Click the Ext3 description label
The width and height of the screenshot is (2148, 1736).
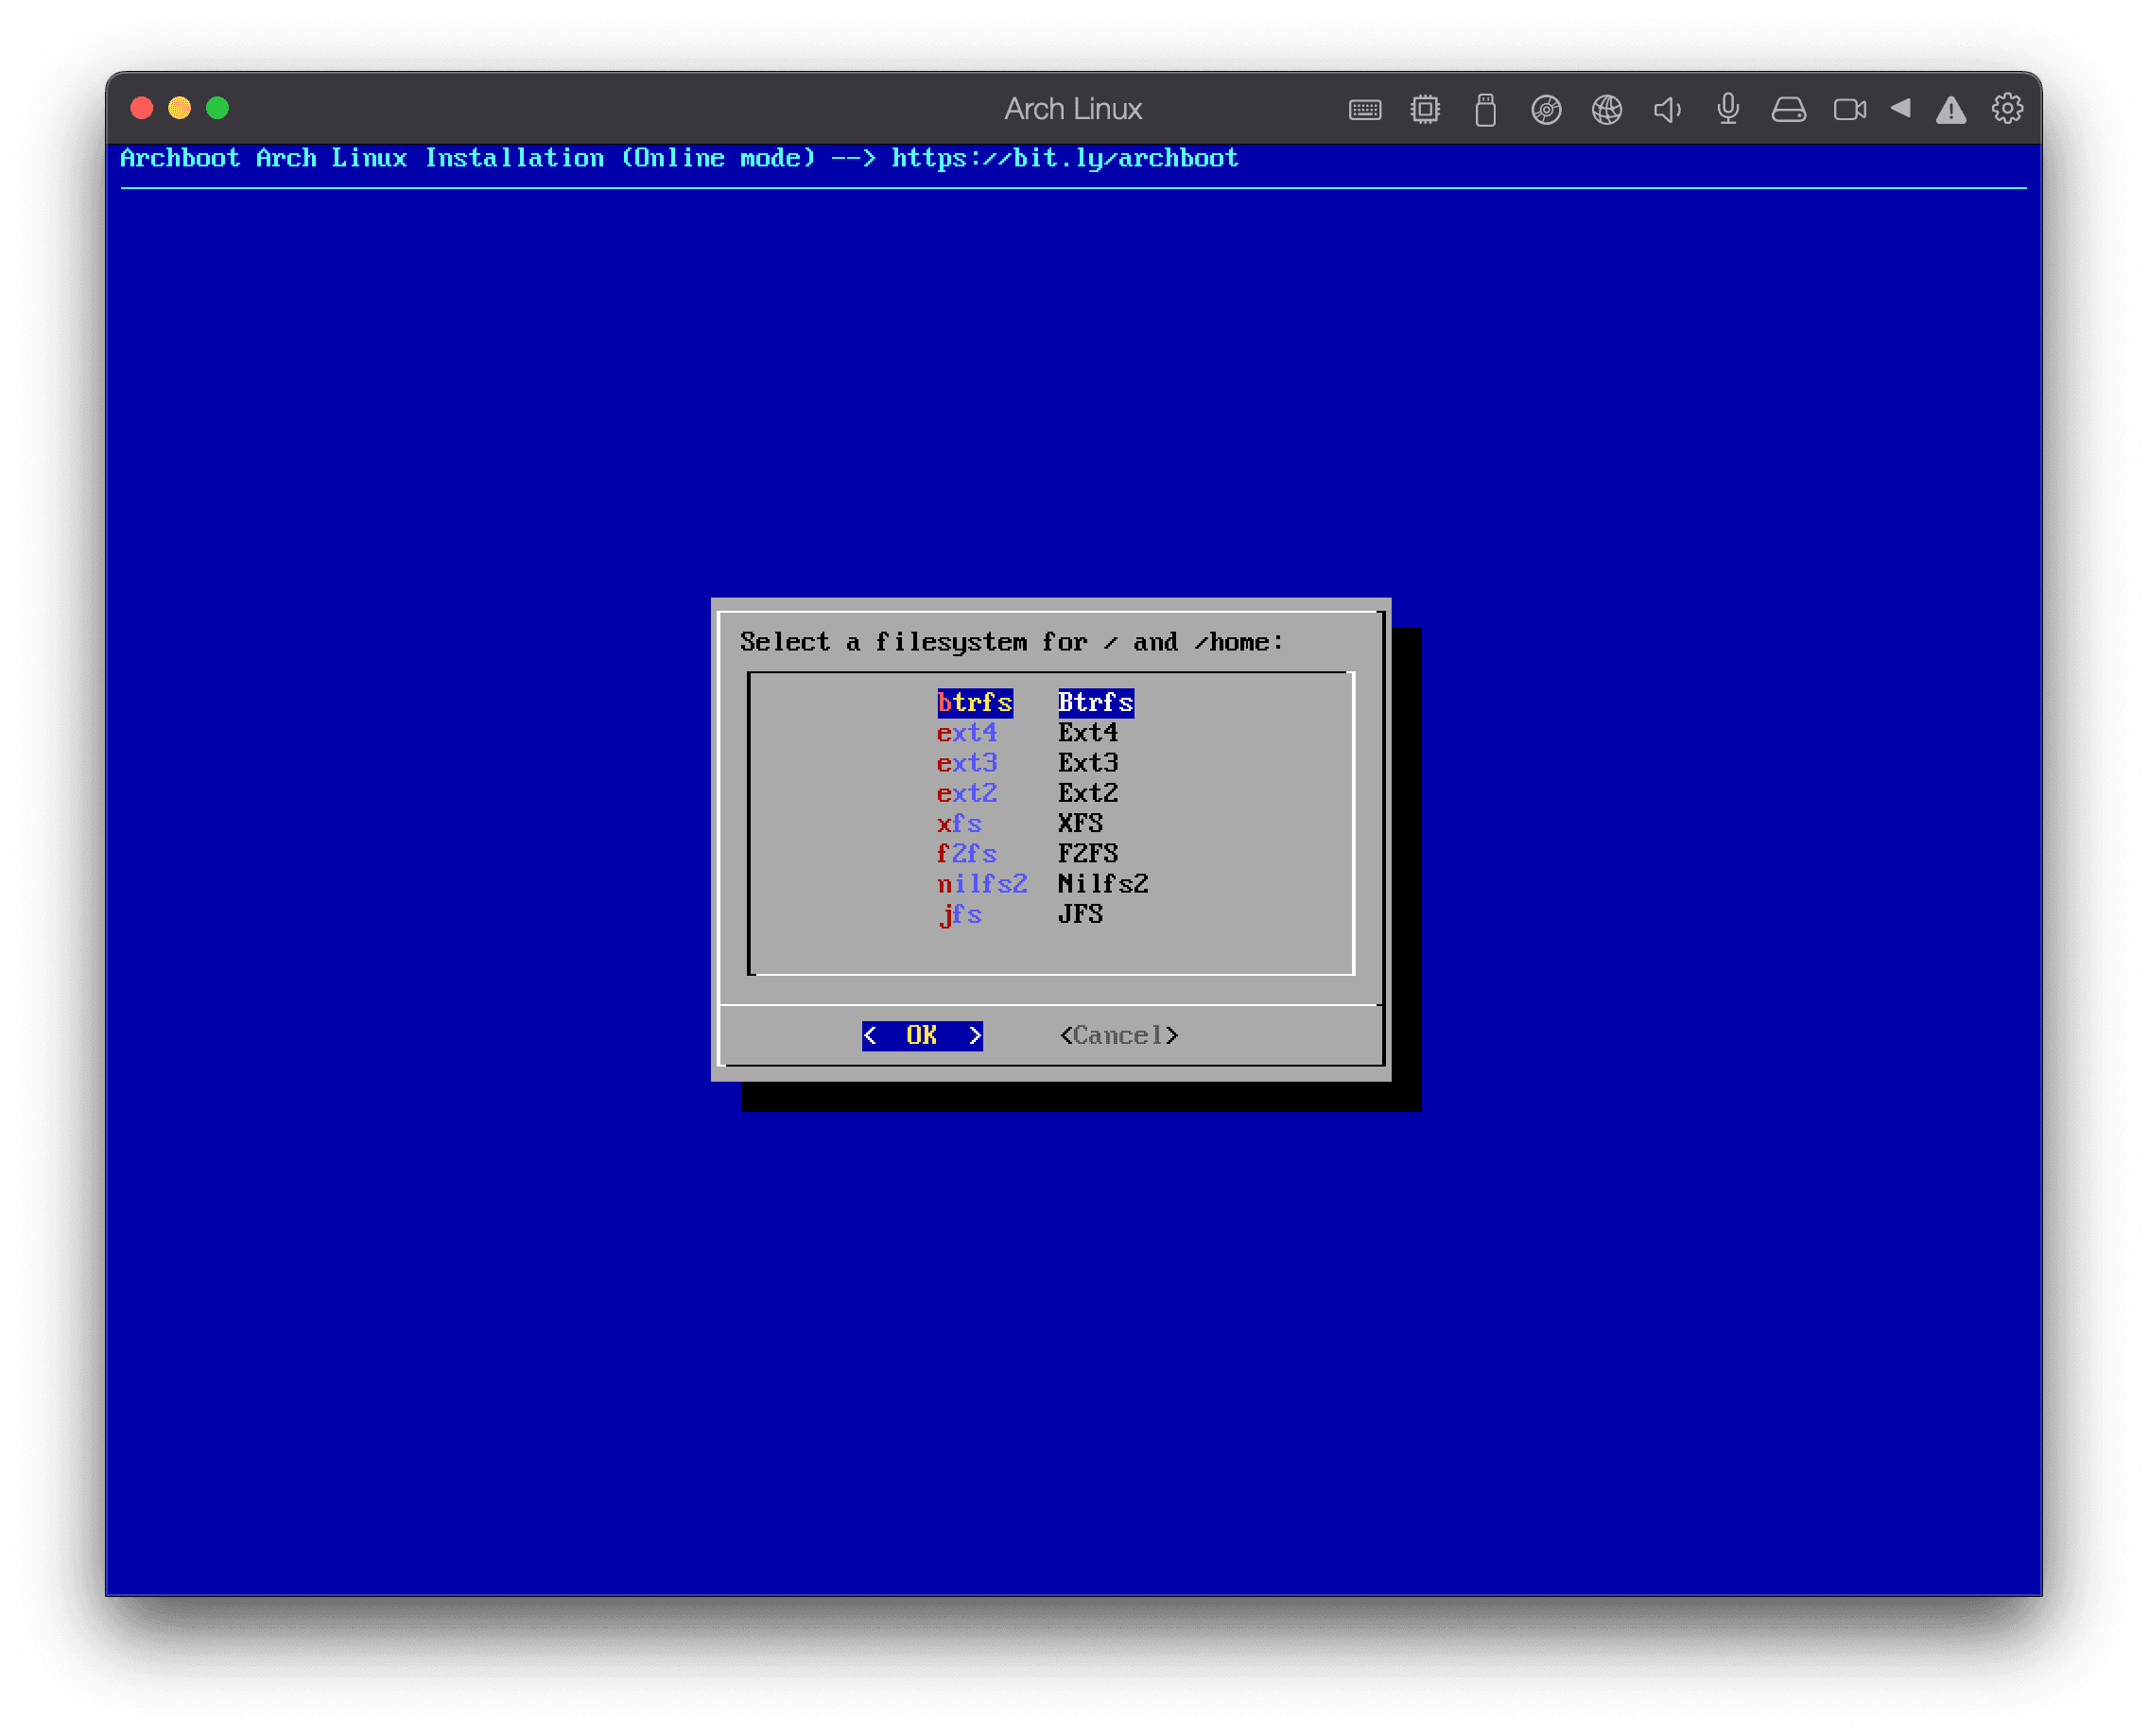pos(1088,763)
